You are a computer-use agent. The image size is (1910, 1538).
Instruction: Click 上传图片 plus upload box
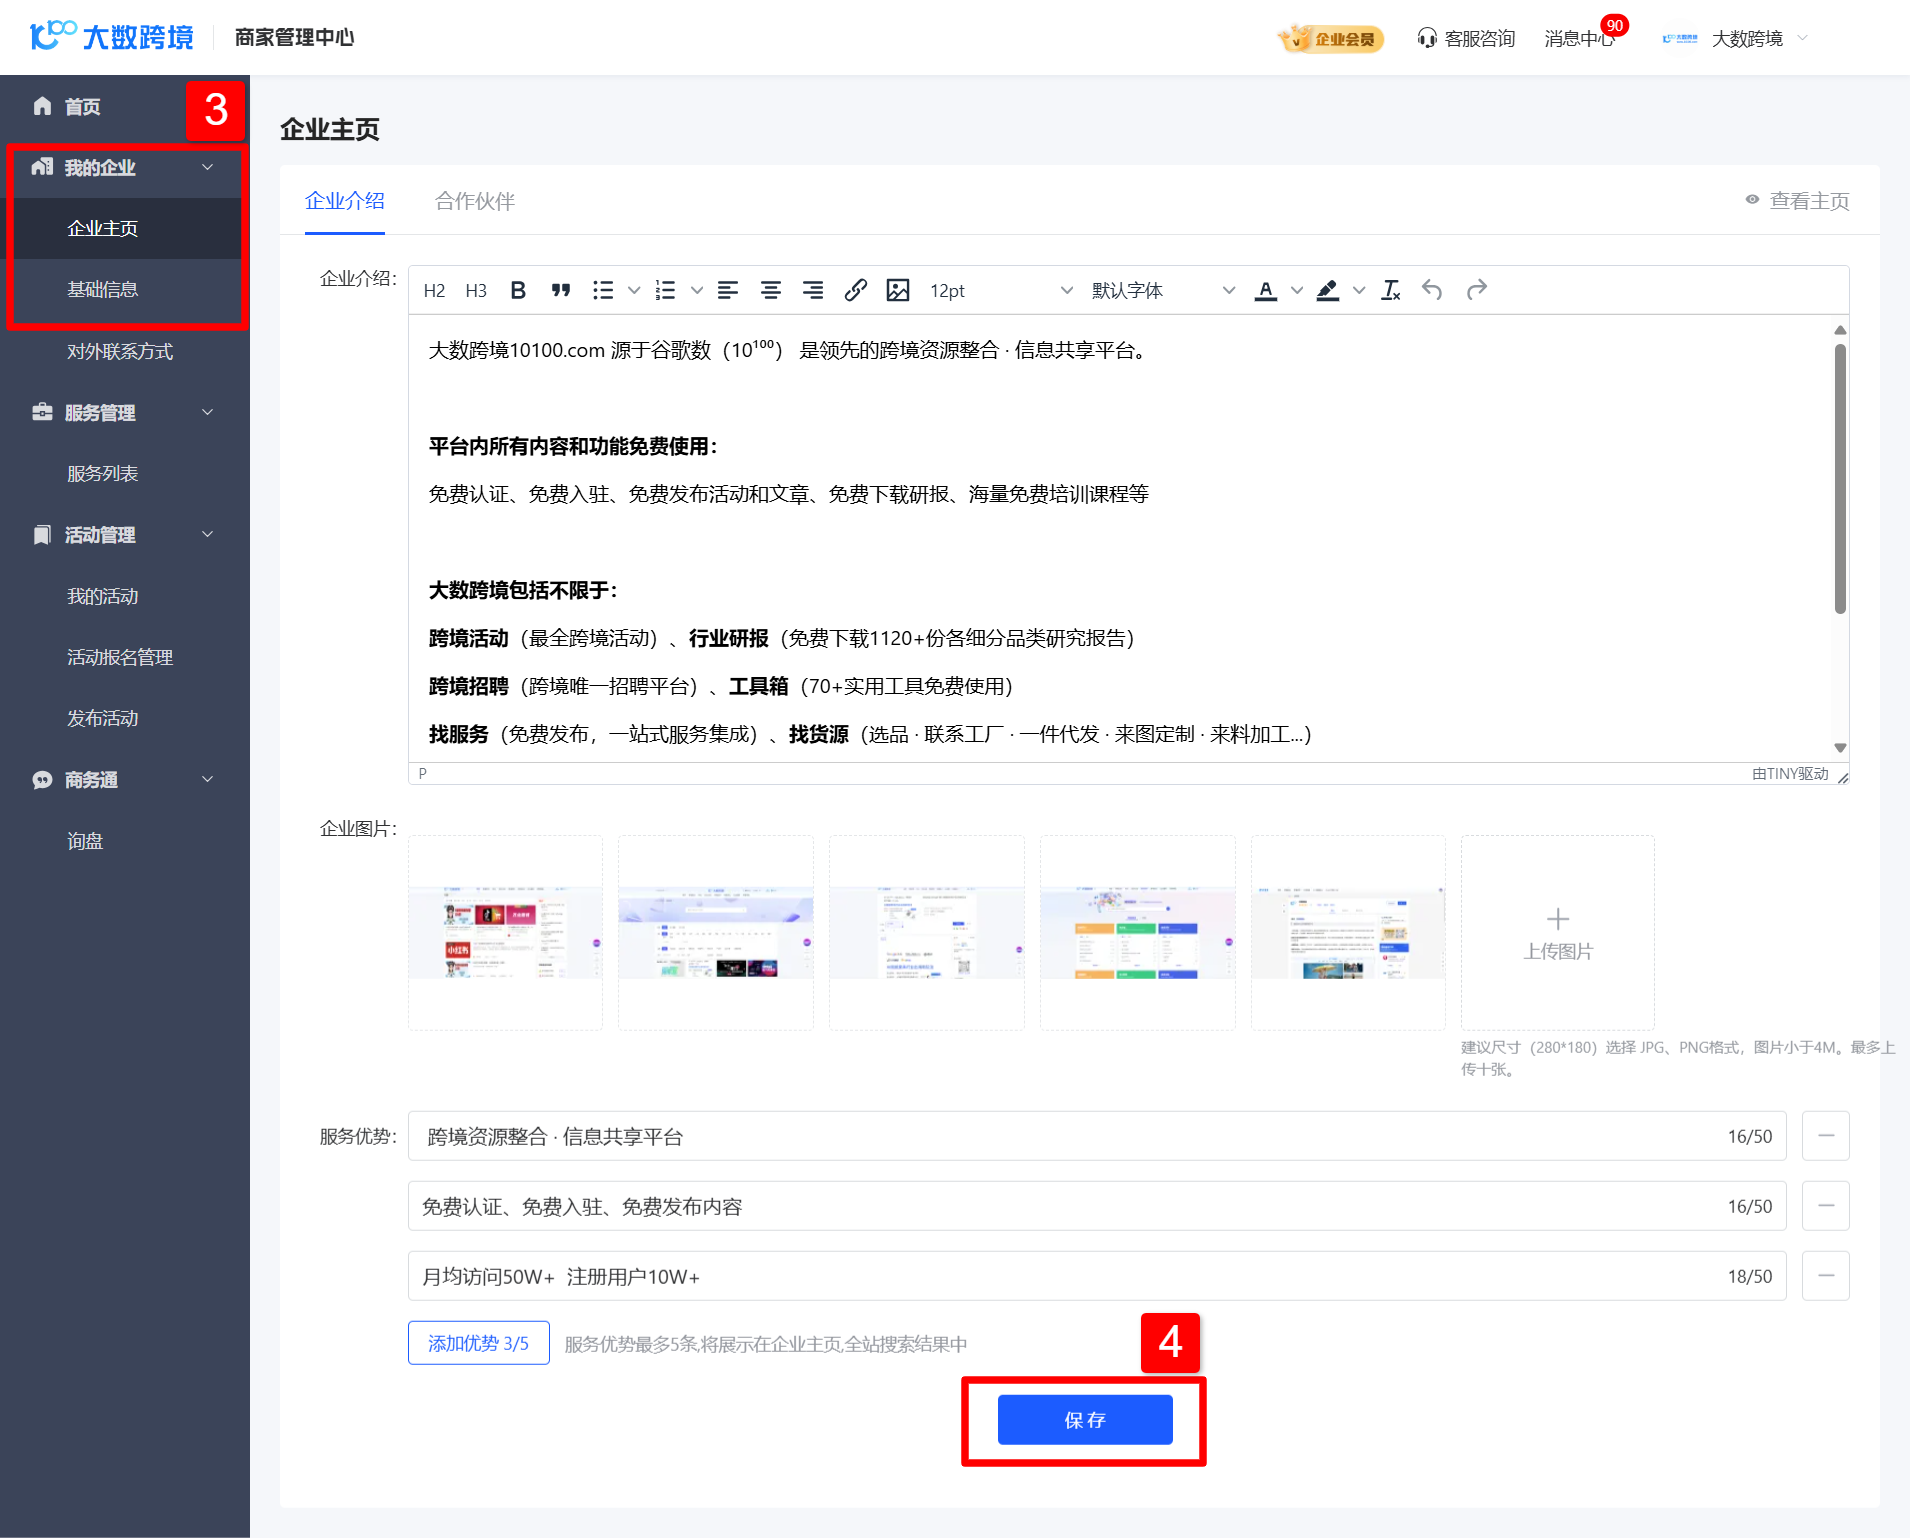coord(1558,933)
